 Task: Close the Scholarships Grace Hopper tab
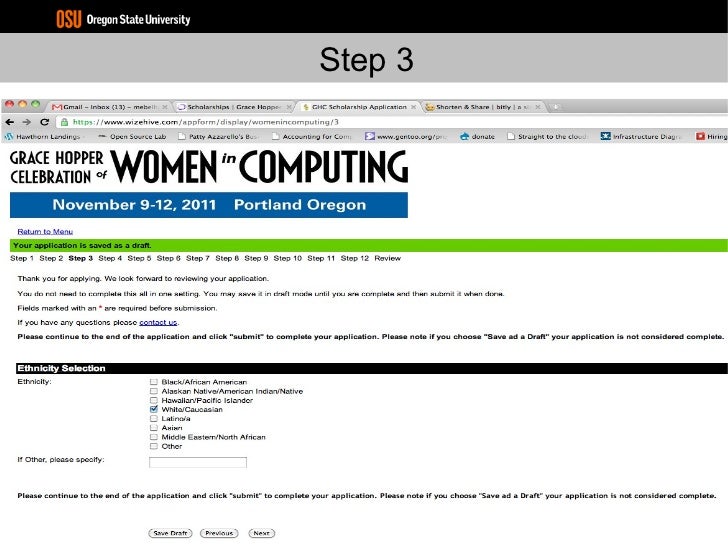tap(289, 107)
